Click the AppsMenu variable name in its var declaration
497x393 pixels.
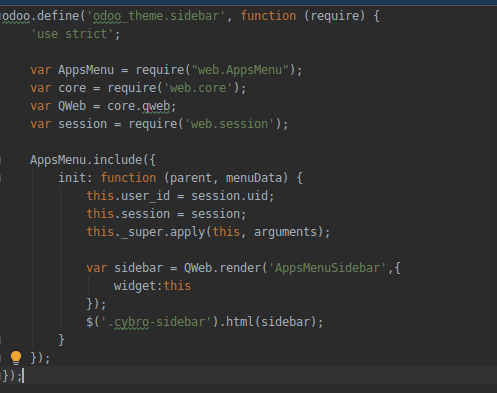86,70
